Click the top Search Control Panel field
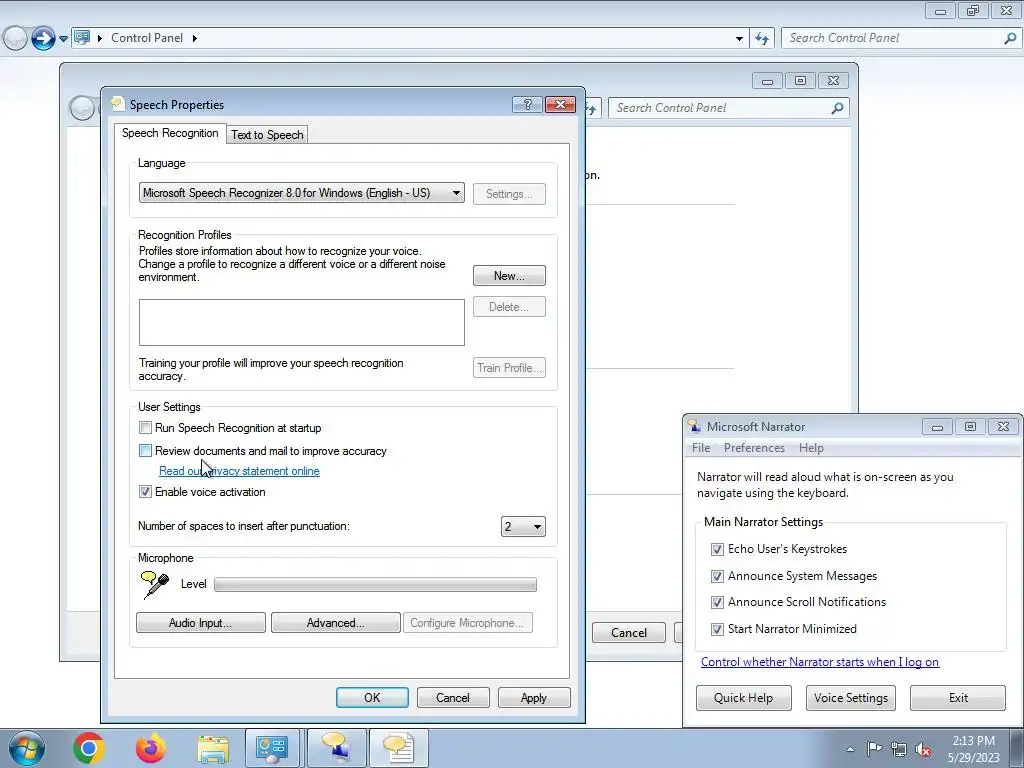 901,39
